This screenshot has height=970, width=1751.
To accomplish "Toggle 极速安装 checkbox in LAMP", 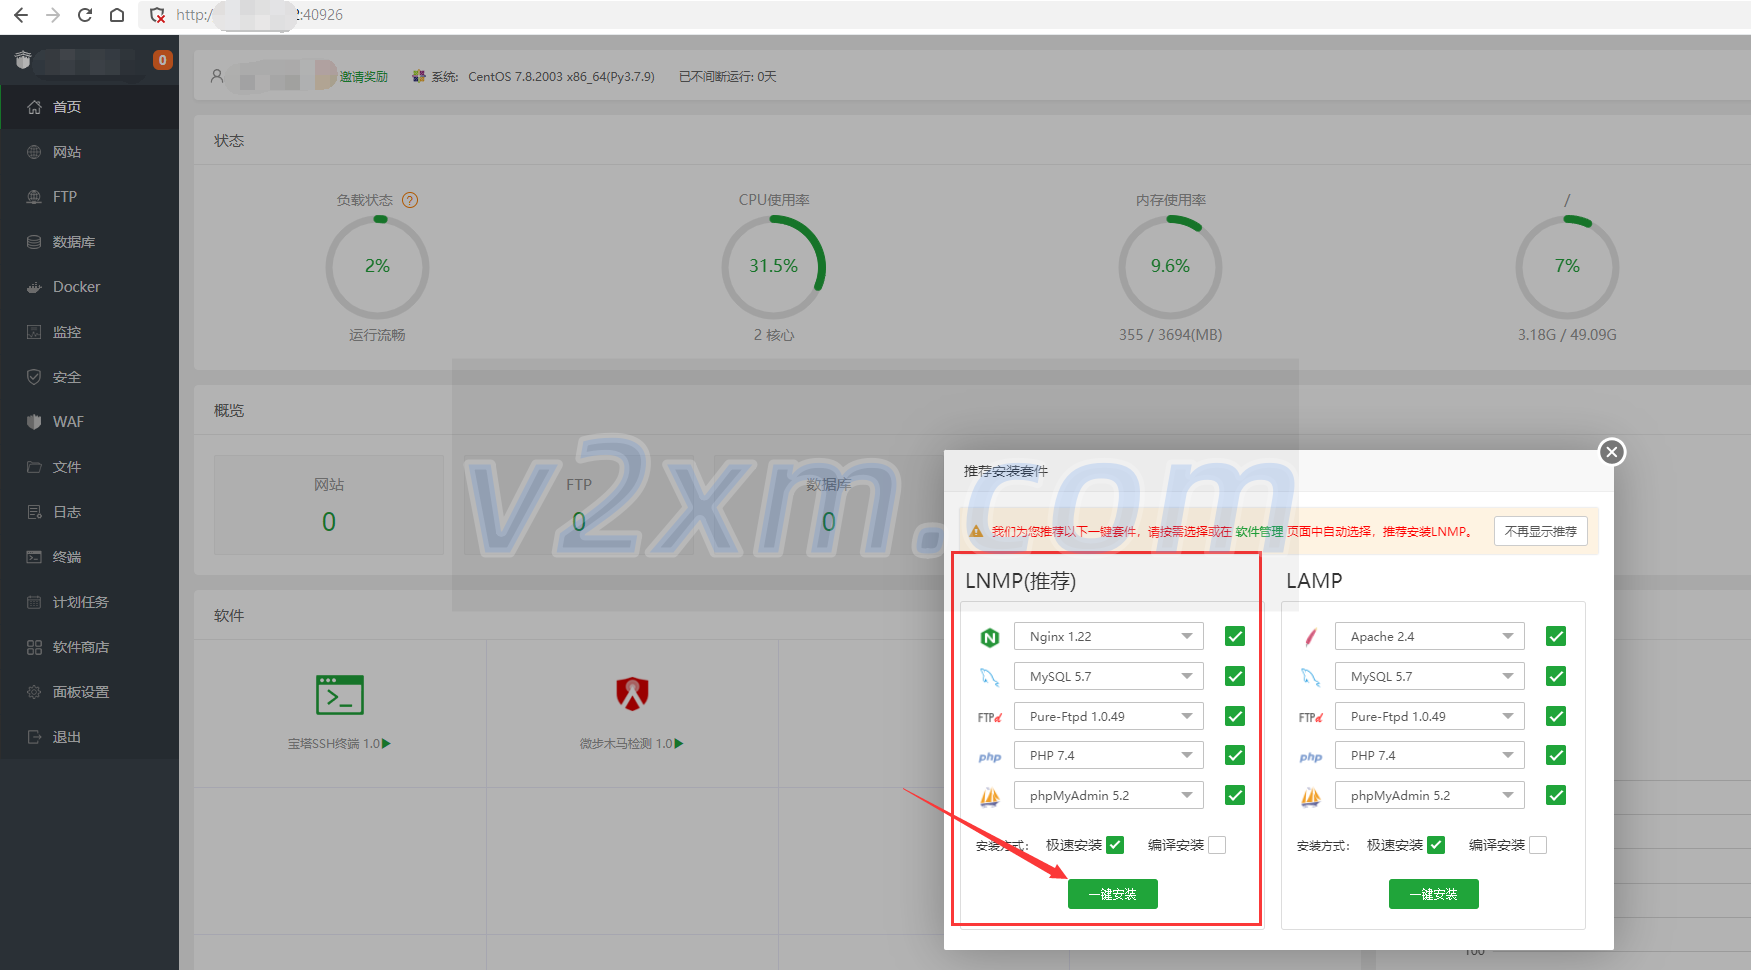I will (x=1436, y=845).
